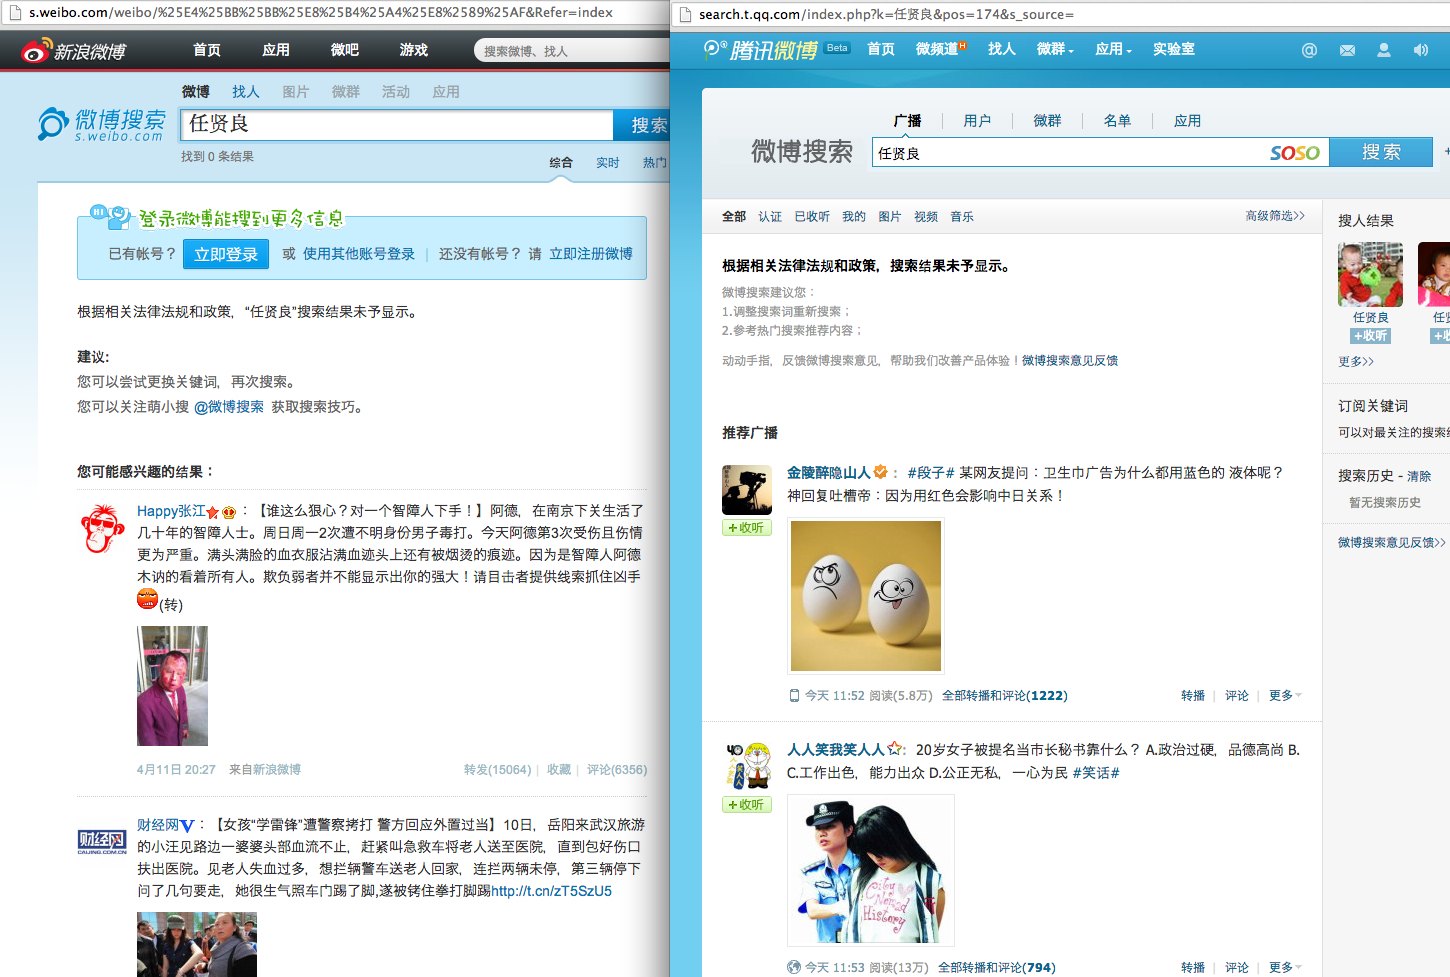Click the 微博搜索 s.weibo.com logo
Image resolution: width=1450 pixels, height=977 pixels.
point(102,125)
